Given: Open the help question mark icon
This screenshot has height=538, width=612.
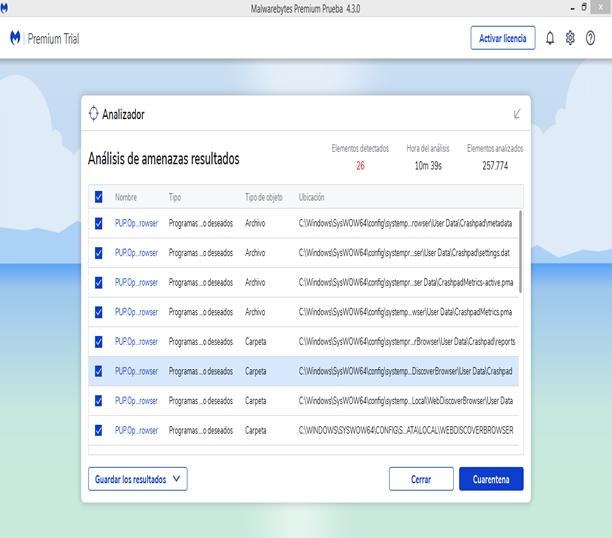Looking at the screenshot, I should (590, 38).
